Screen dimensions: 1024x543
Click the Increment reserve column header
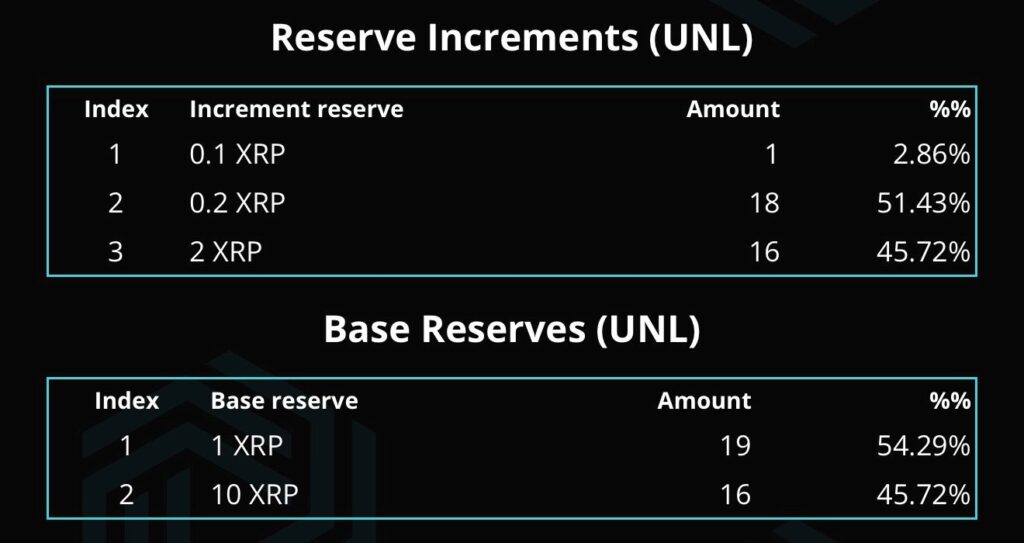pos(296,109)
